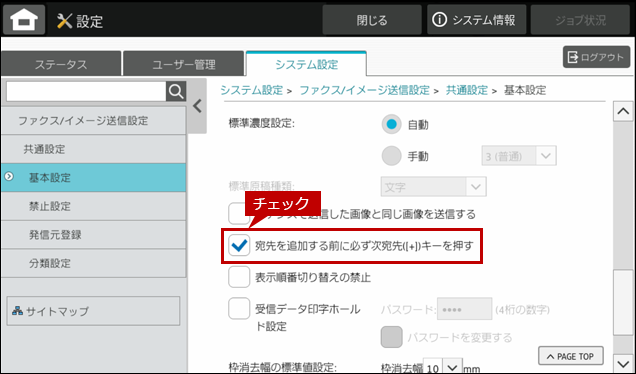
Task: Jump up with PAGE TOP button
Action: pyautogui.click(x=571, y=356)
